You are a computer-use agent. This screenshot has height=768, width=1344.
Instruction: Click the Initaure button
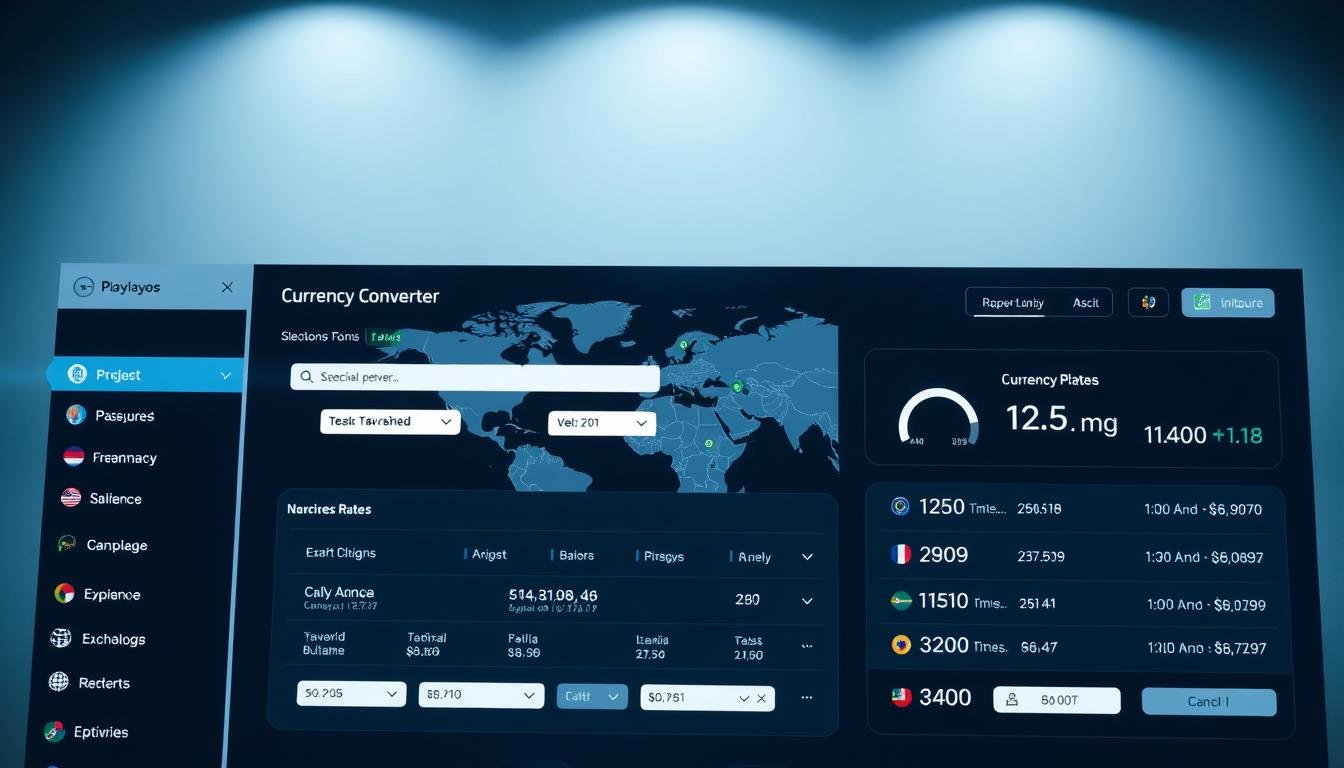(x=1228, y=303)
